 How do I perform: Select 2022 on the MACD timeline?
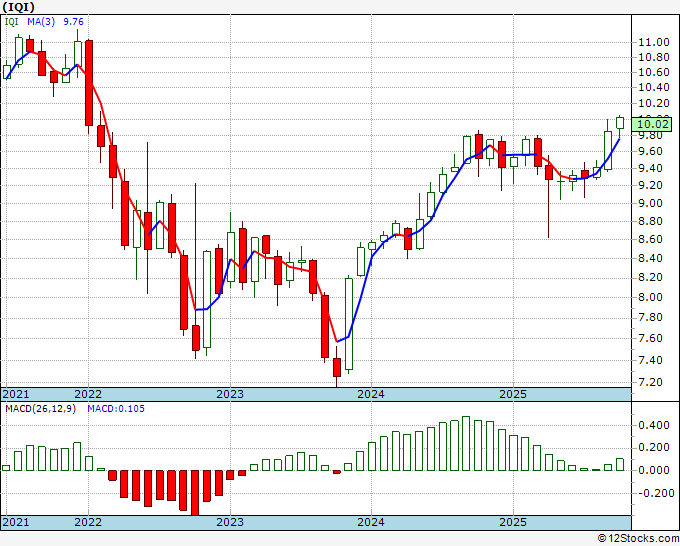(x=88, y=522)
